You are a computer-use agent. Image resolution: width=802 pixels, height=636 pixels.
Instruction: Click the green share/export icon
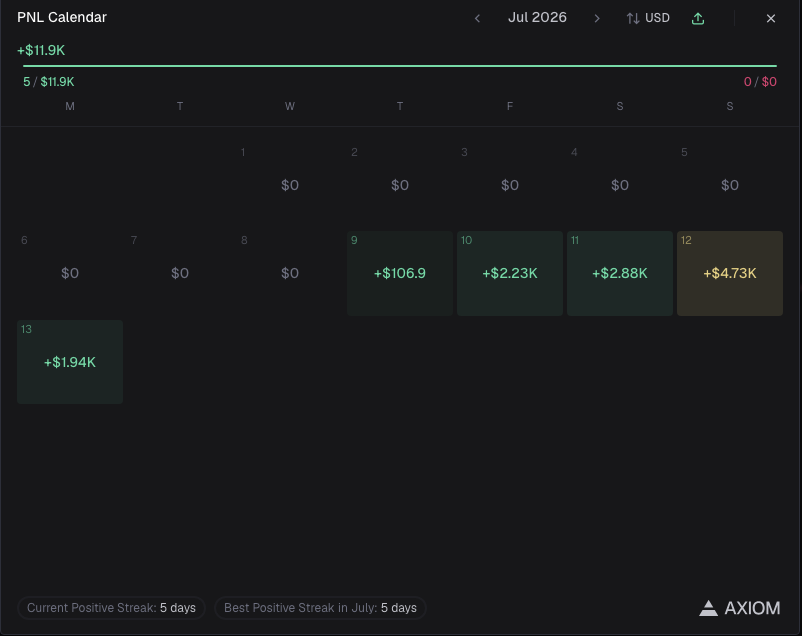[698, 18]
